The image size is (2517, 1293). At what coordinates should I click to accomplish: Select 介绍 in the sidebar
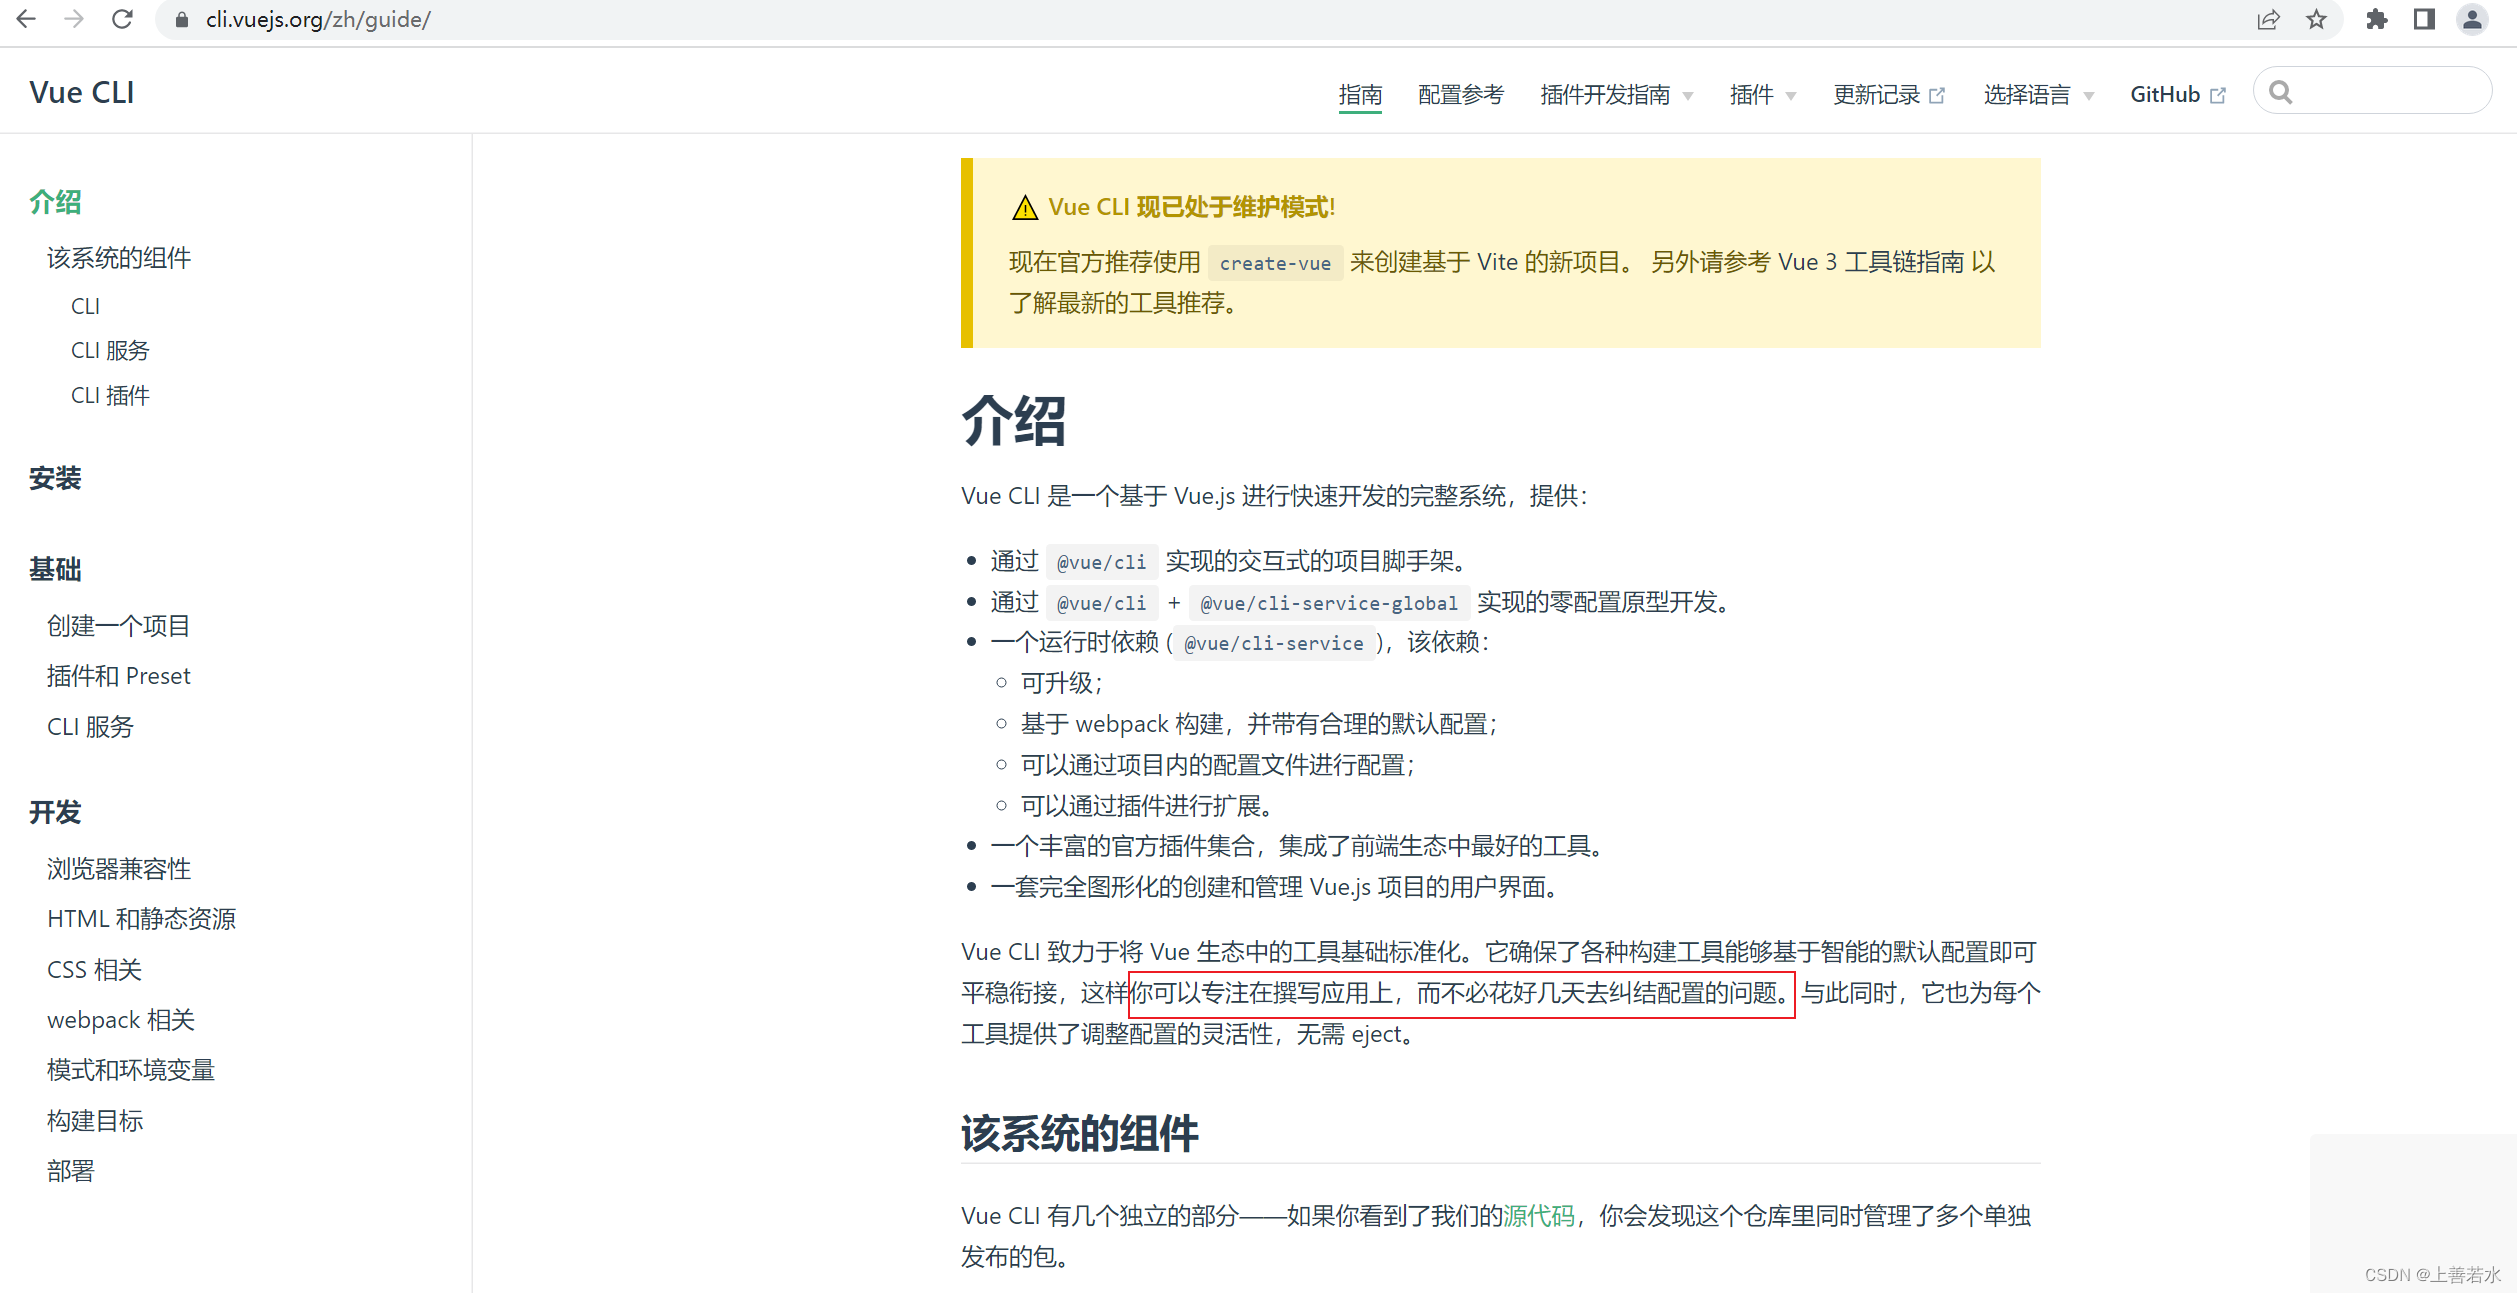(x=55, y=202)
